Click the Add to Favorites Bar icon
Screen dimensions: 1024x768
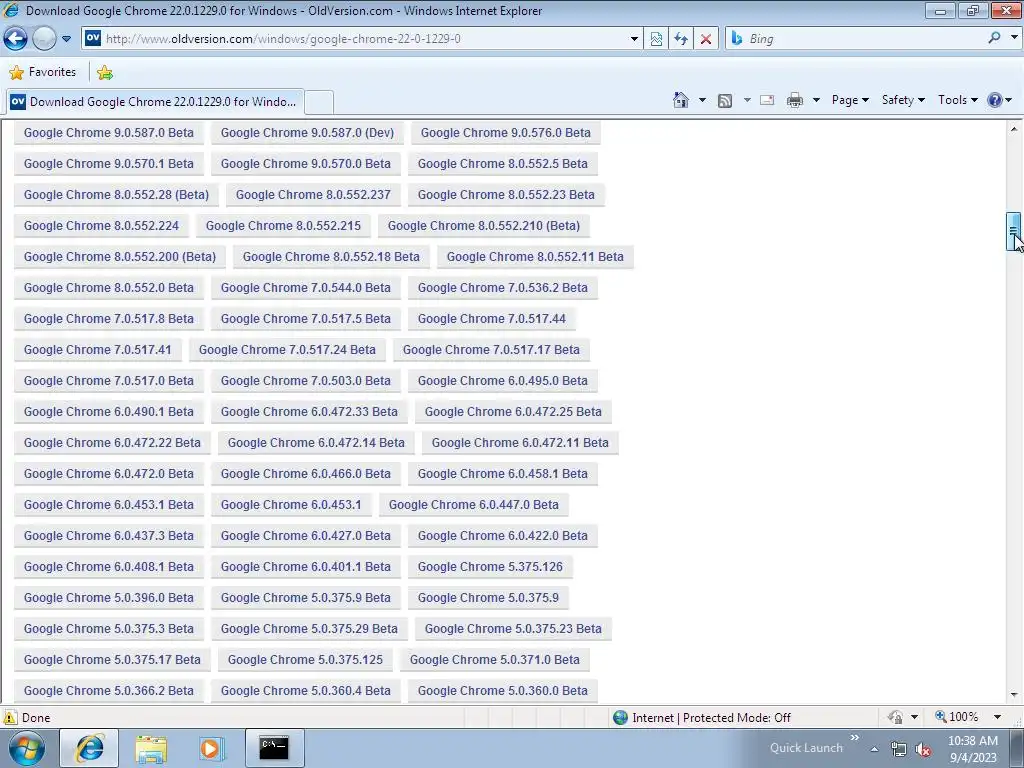[104, 72]
